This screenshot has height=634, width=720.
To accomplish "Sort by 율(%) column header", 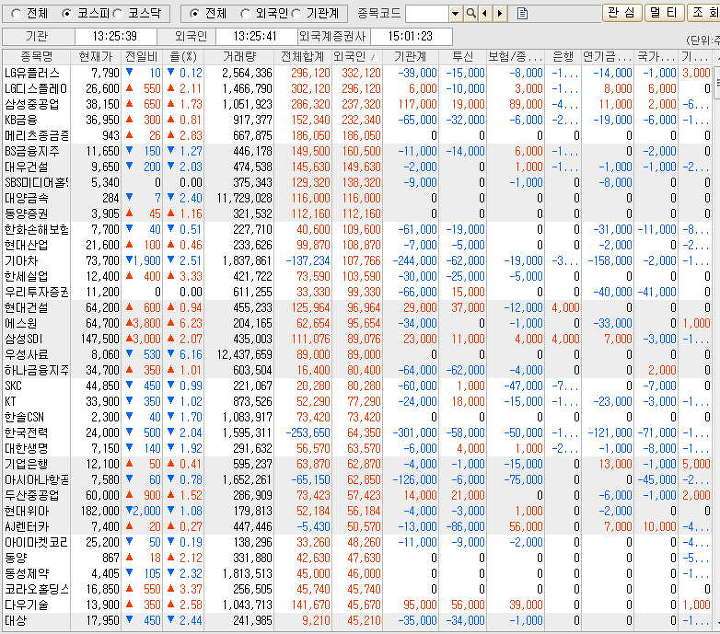I will click(183, 57).
